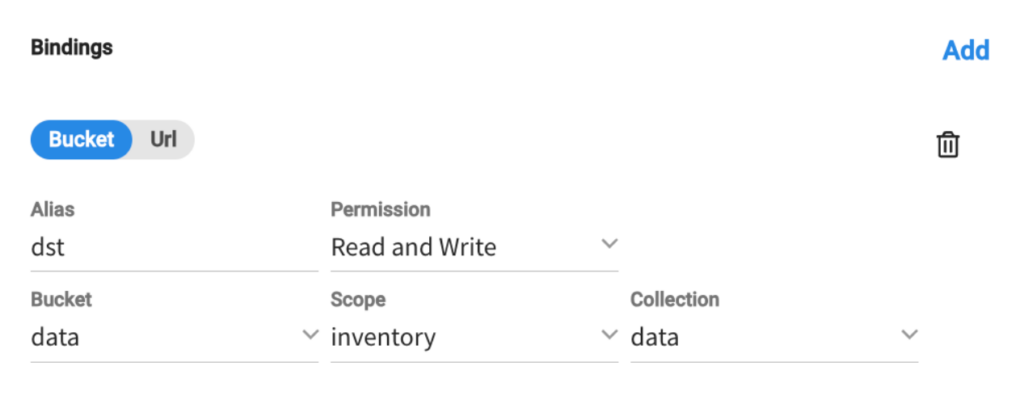The width and height of the screenshot is (1024, 400).
Task: Click the chevron arrow next to inventory
Action: click(609, 335)
